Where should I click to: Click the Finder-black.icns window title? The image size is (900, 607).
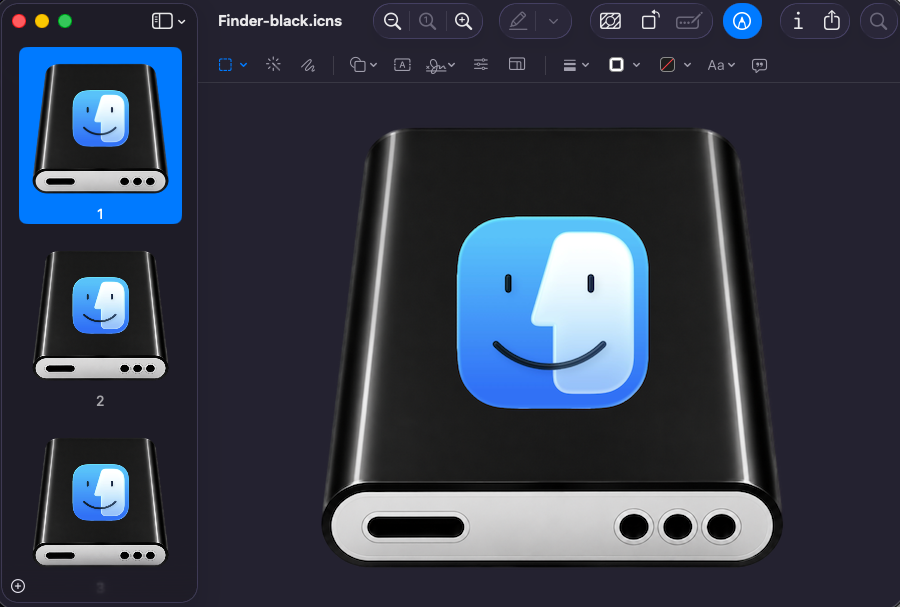tap(280, 21)
